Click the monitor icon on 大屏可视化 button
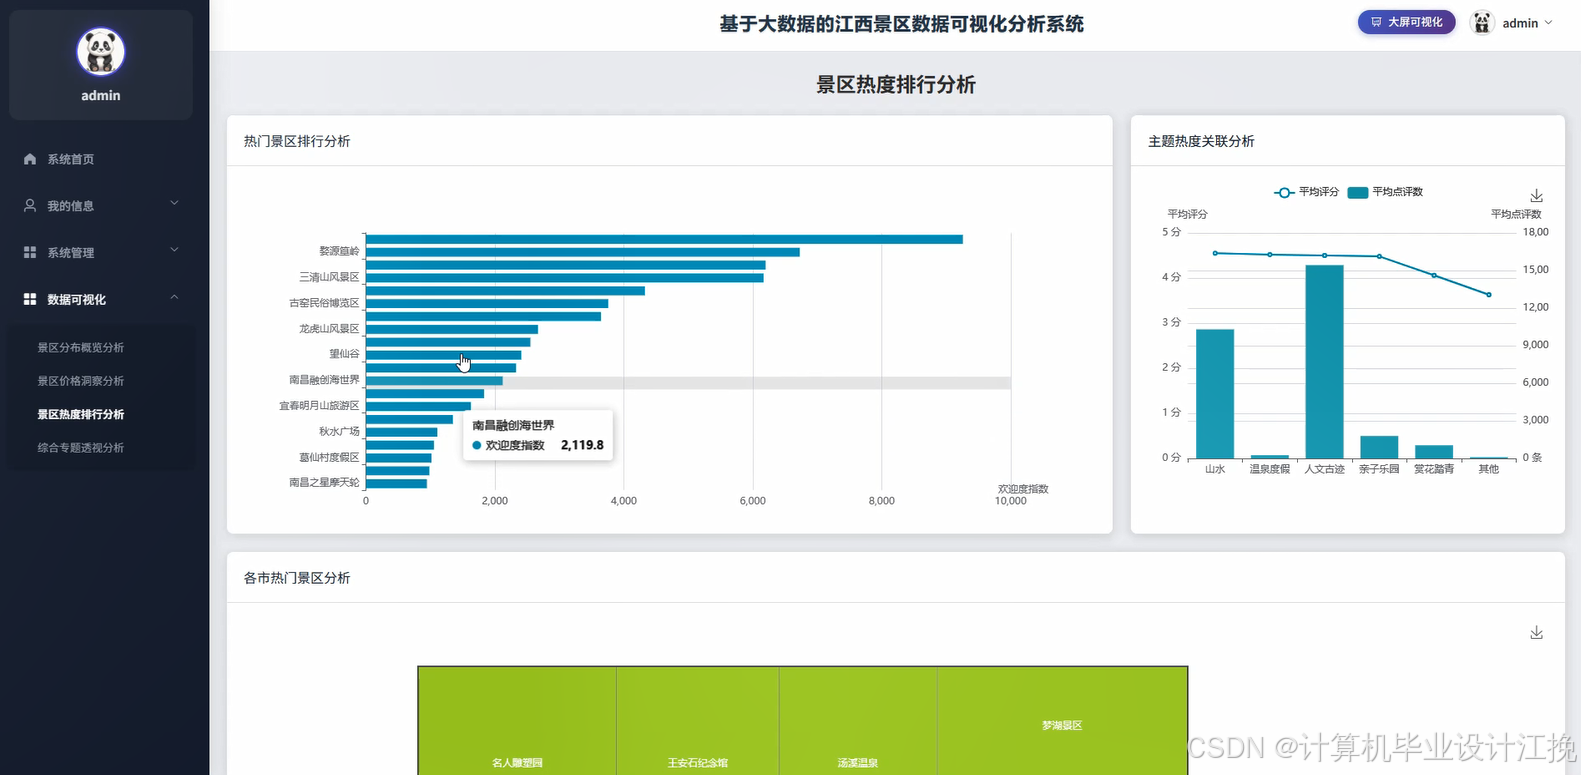The height and width of the screenshot is (775, 1581). [x=1376, y=22]
